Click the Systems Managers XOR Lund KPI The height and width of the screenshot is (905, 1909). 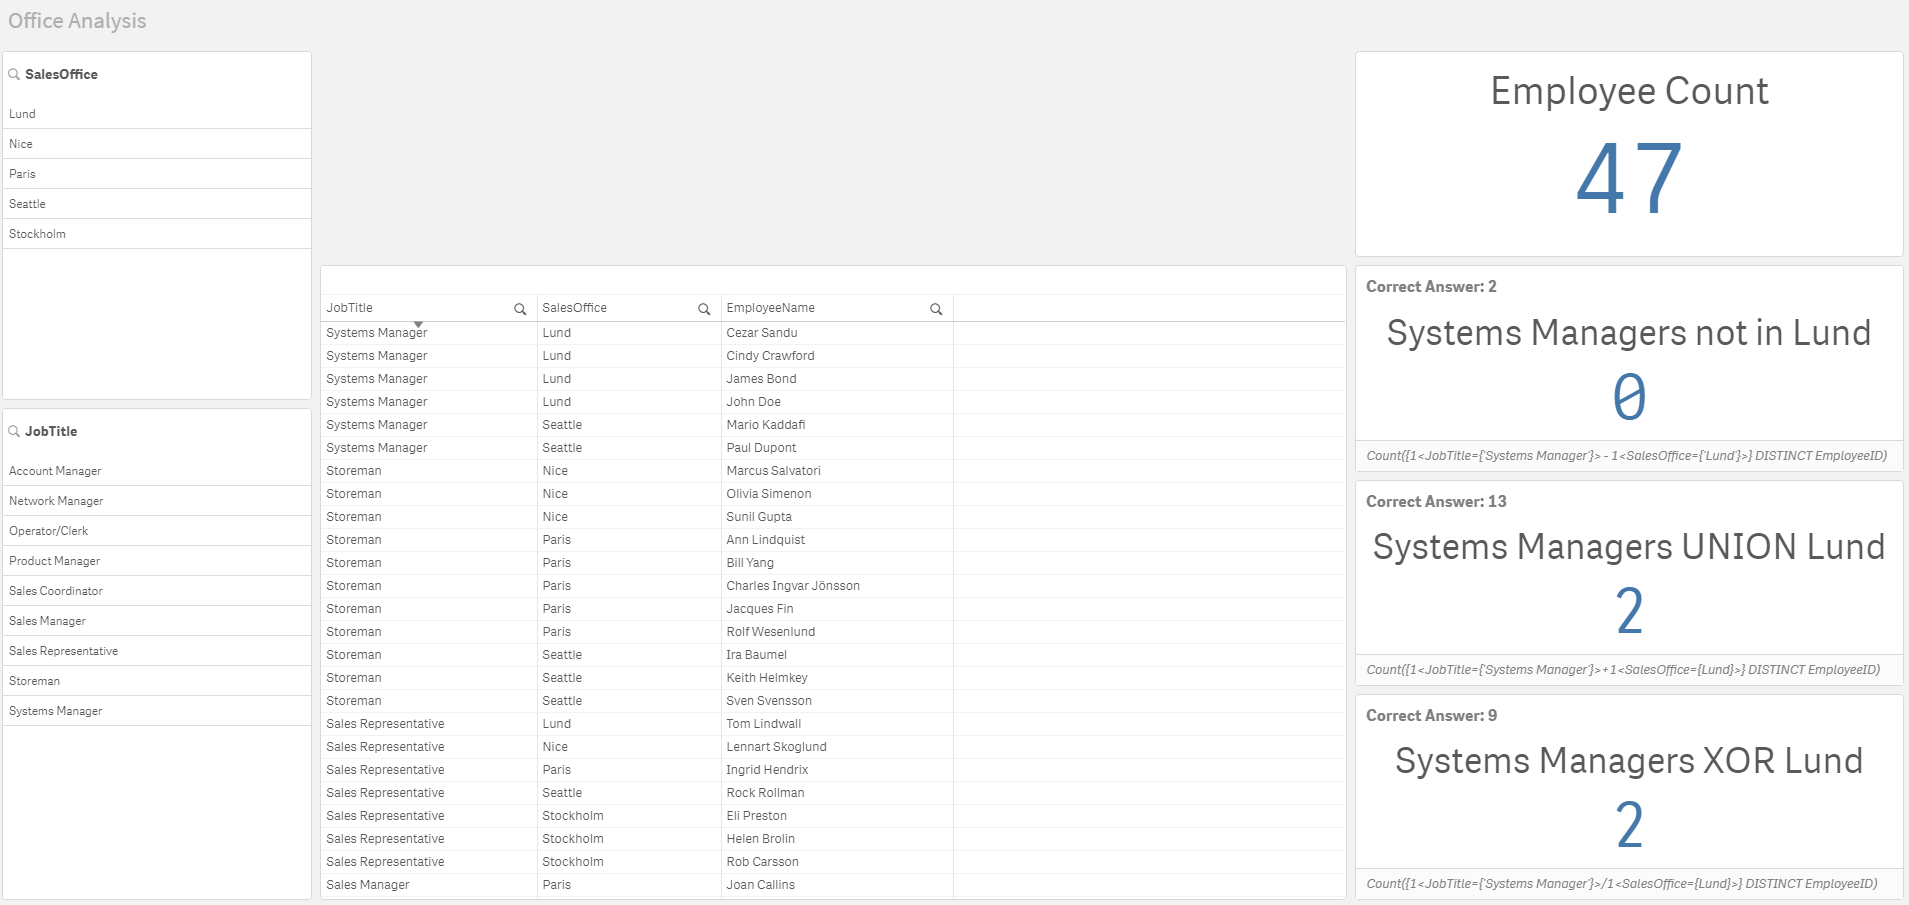click(x=1628, y=795)
